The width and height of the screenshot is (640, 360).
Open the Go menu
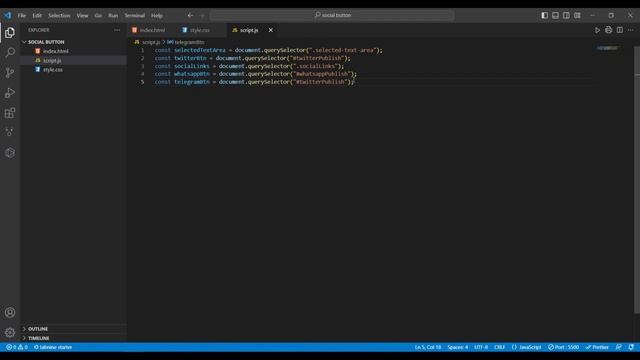coord(98,16)
